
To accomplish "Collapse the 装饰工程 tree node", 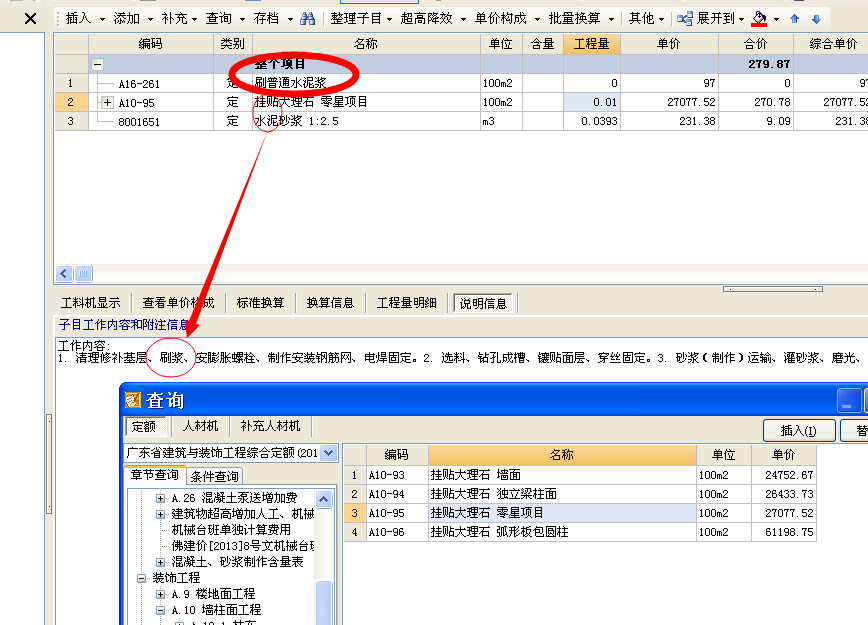I will tap(141, 578).
